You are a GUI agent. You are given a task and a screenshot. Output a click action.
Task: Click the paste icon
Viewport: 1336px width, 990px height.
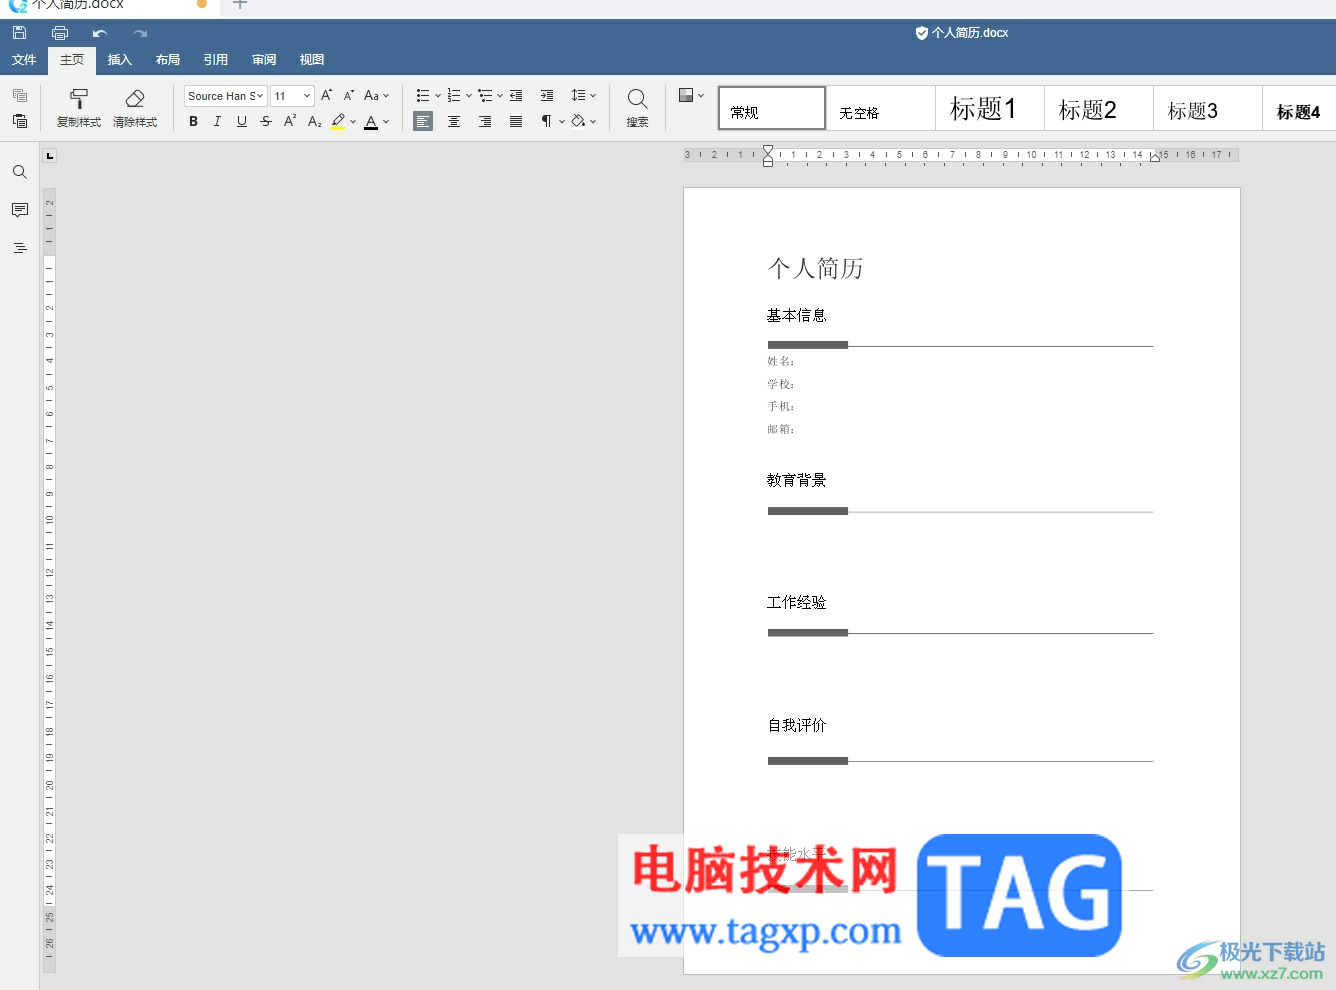[x=20, y=121]
